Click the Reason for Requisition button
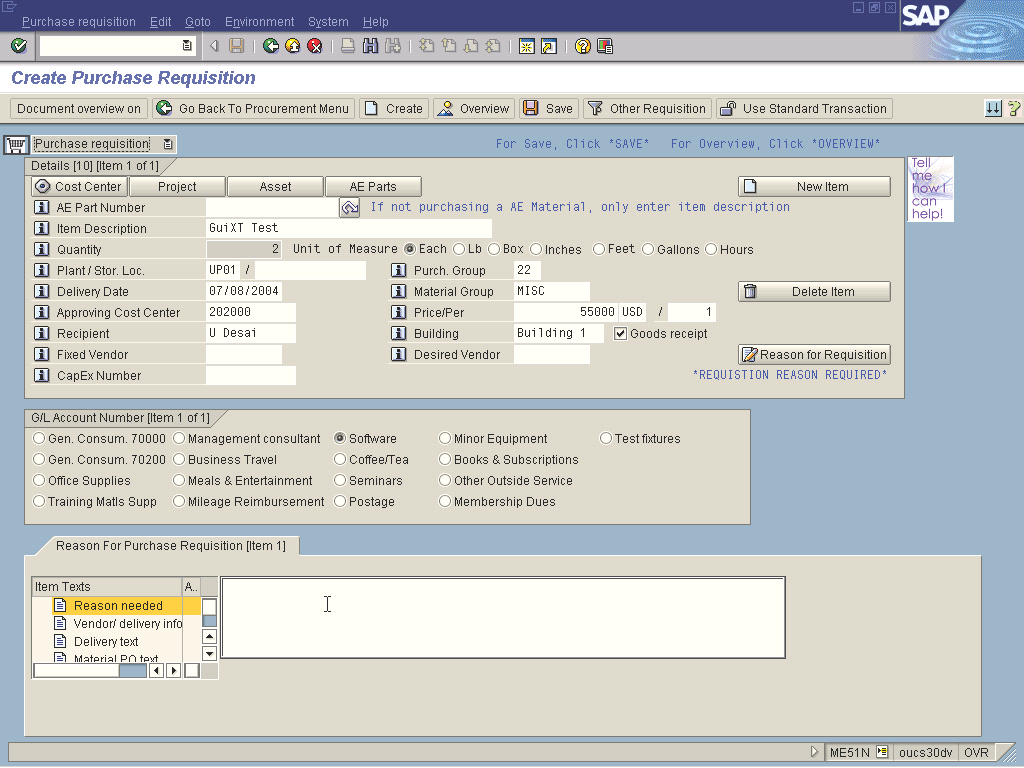Viewport: 1024px width, 768px height. (x=814, y=355)
